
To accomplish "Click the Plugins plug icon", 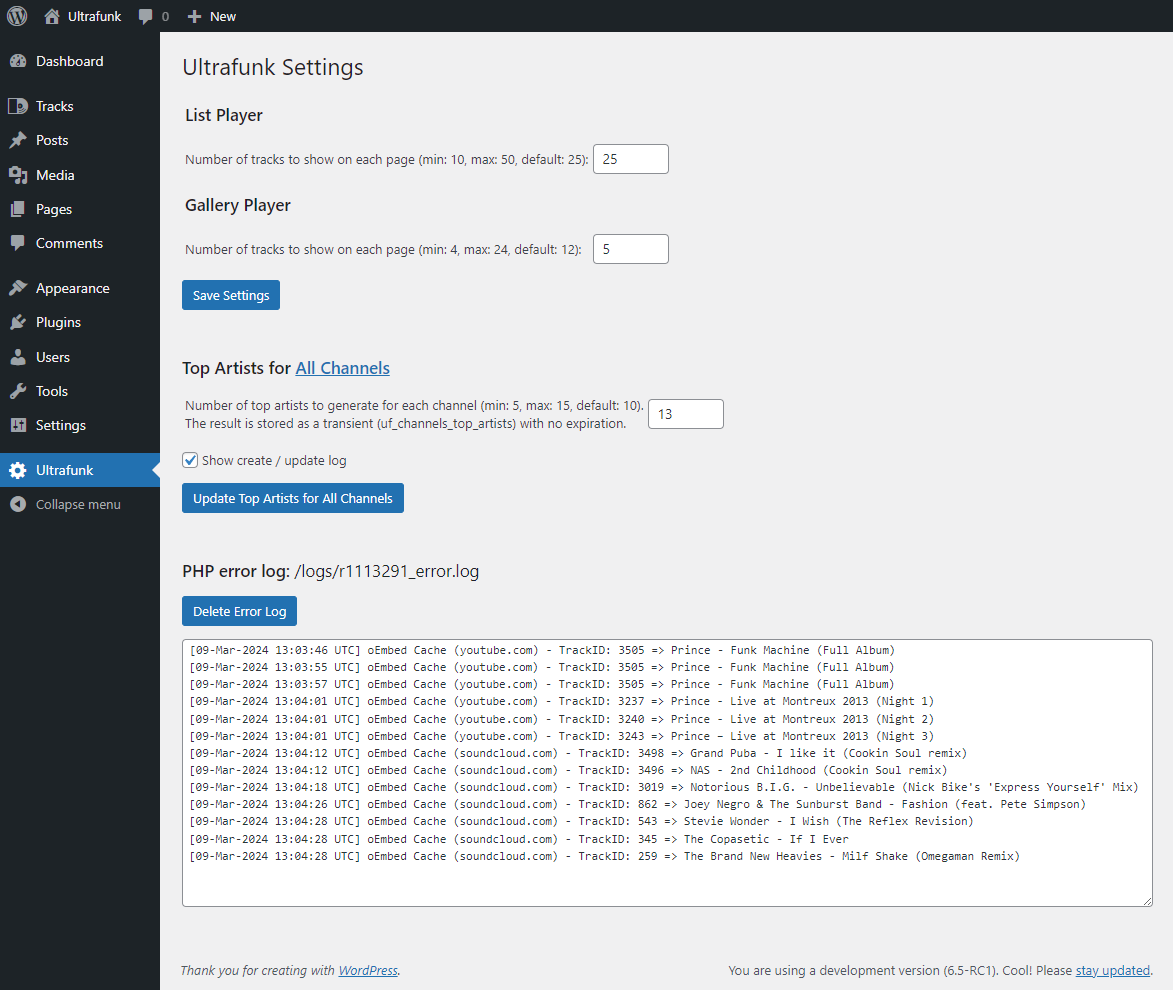I will point(18,323).
